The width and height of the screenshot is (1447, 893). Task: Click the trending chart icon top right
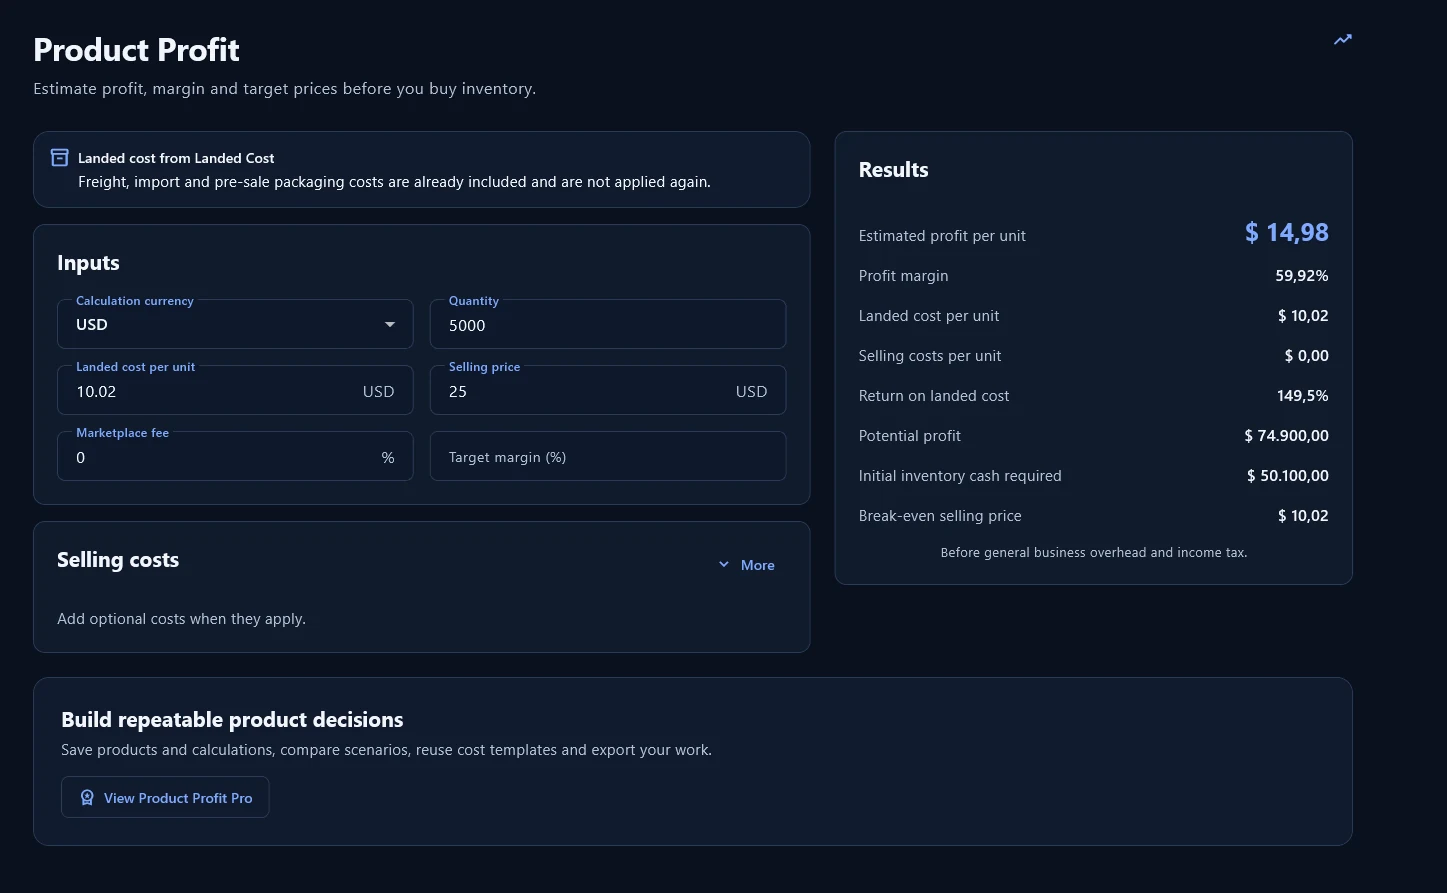click(x=1342, y=40)
